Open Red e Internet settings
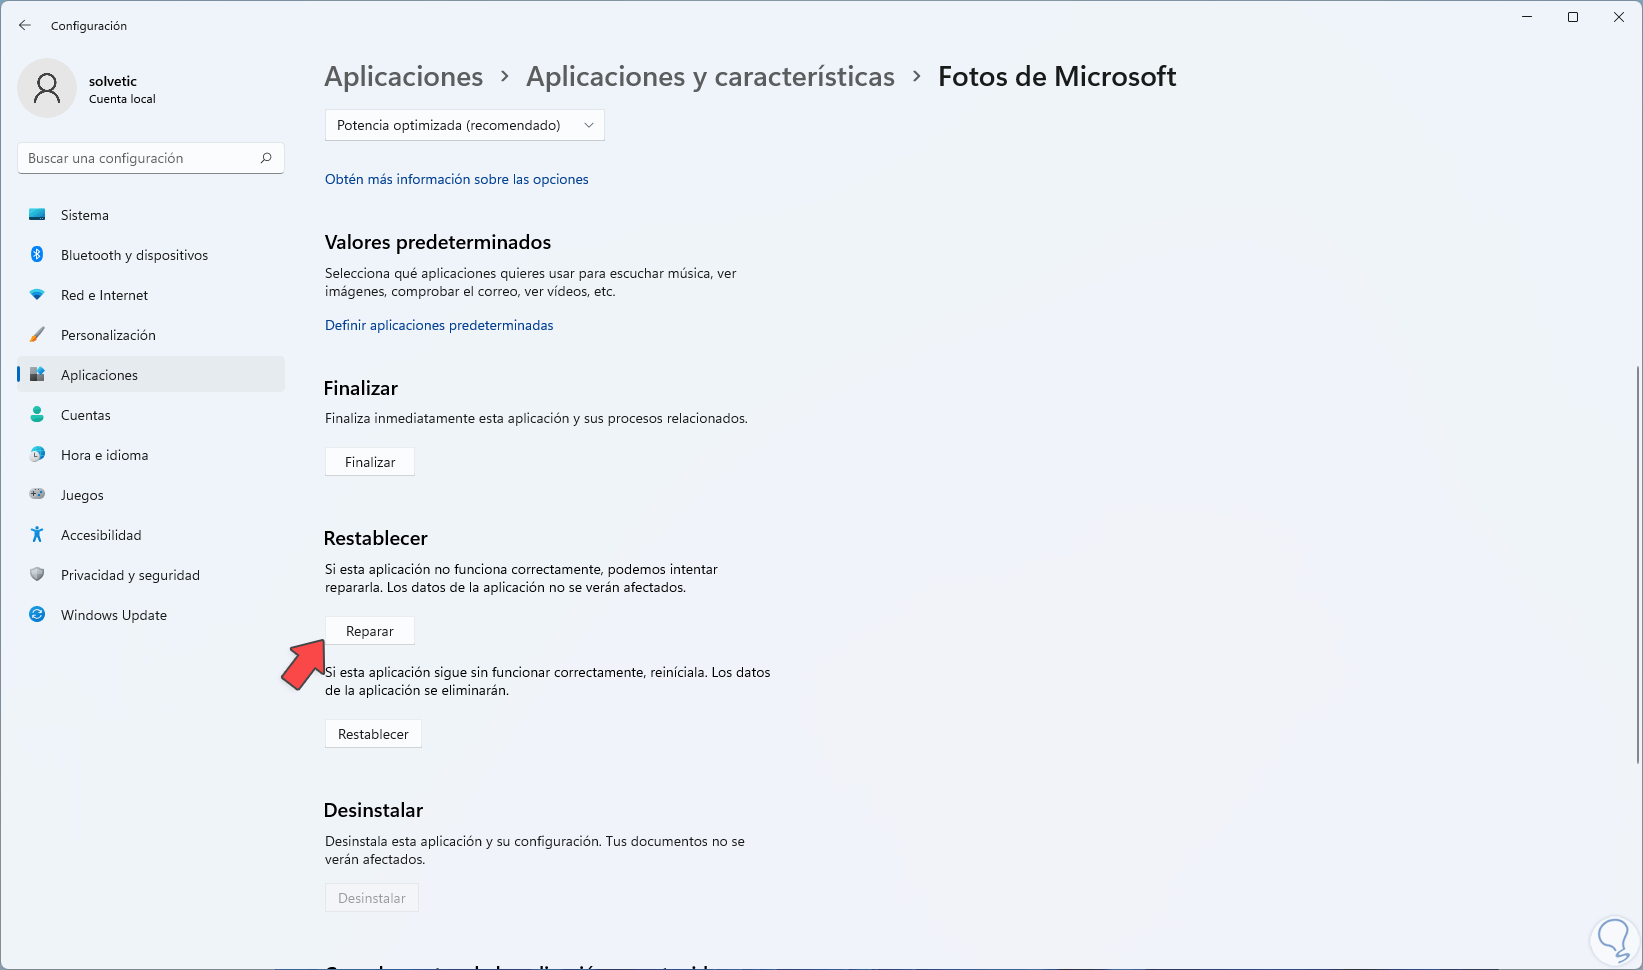Image resolution: width=1643 pixels, height=970 pixels. tap(151, 295)
